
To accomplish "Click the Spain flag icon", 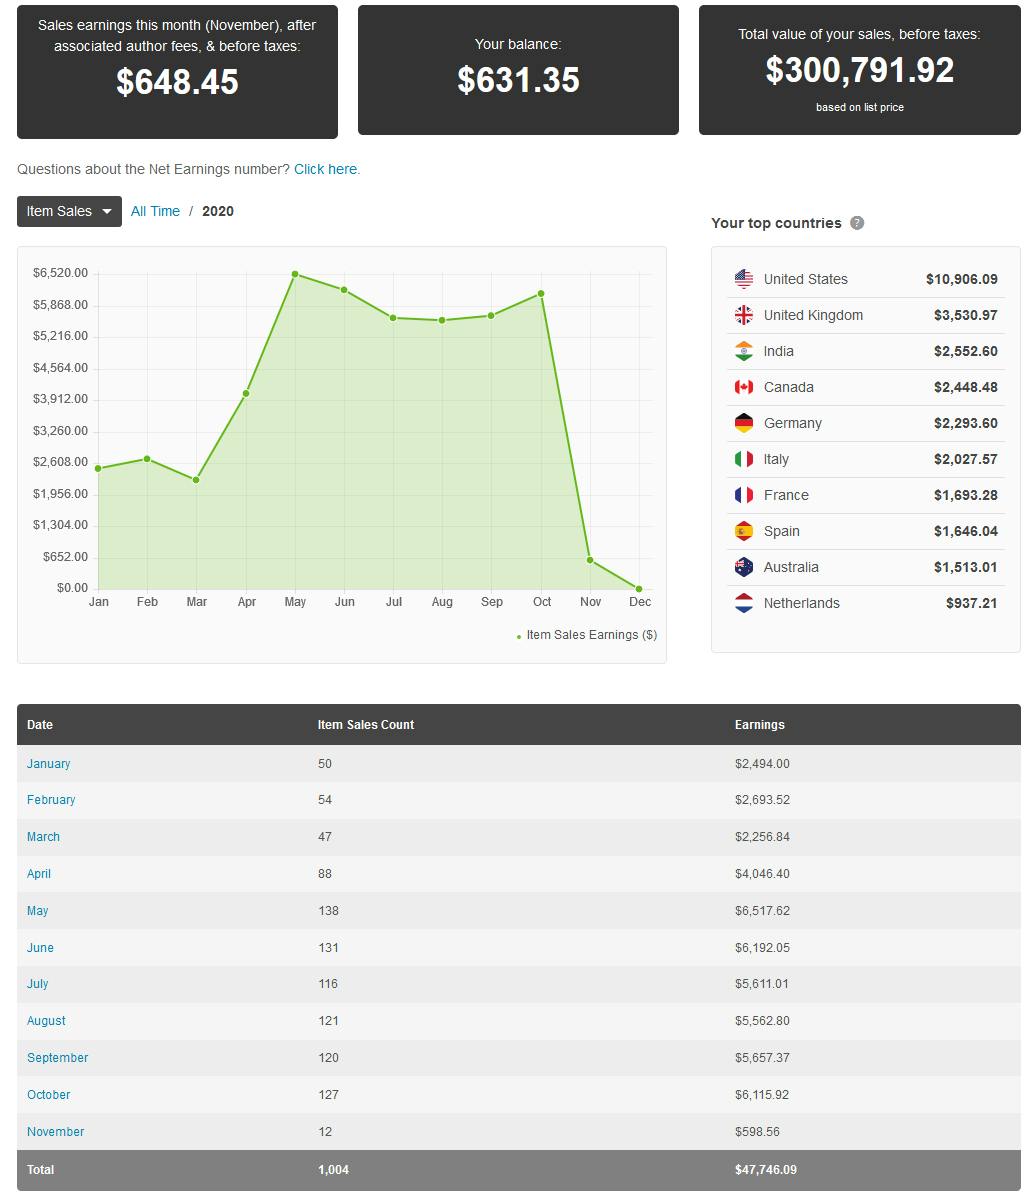I will click(x=743, y=531).
